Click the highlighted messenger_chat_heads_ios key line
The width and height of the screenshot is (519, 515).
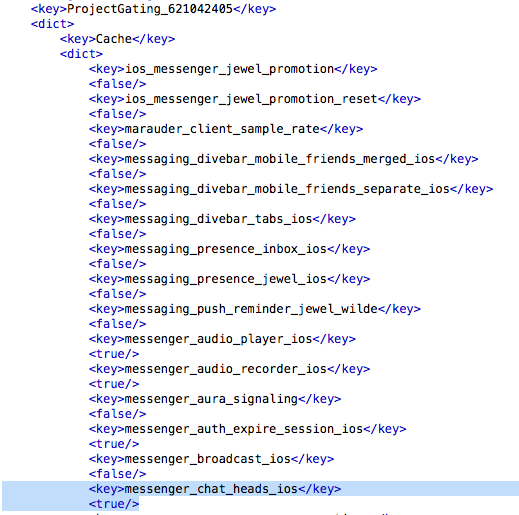pyautogui.click(x=215, y=489)
